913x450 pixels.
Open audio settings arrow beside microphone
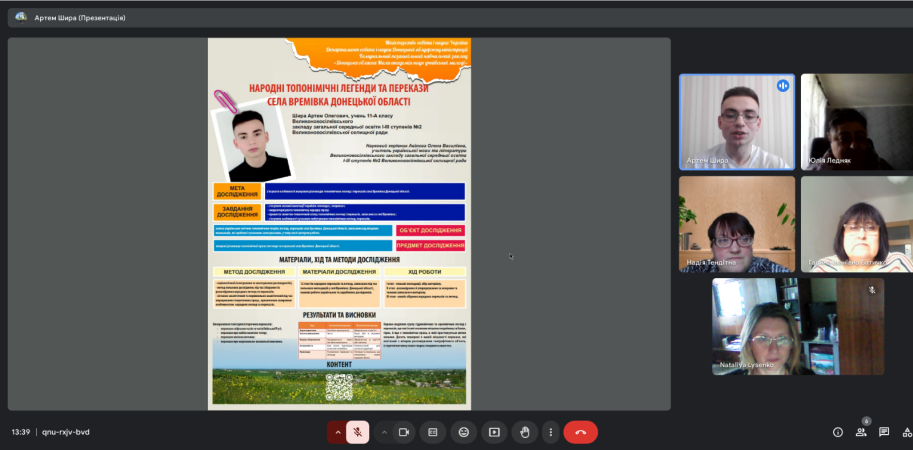pos(338,432)
